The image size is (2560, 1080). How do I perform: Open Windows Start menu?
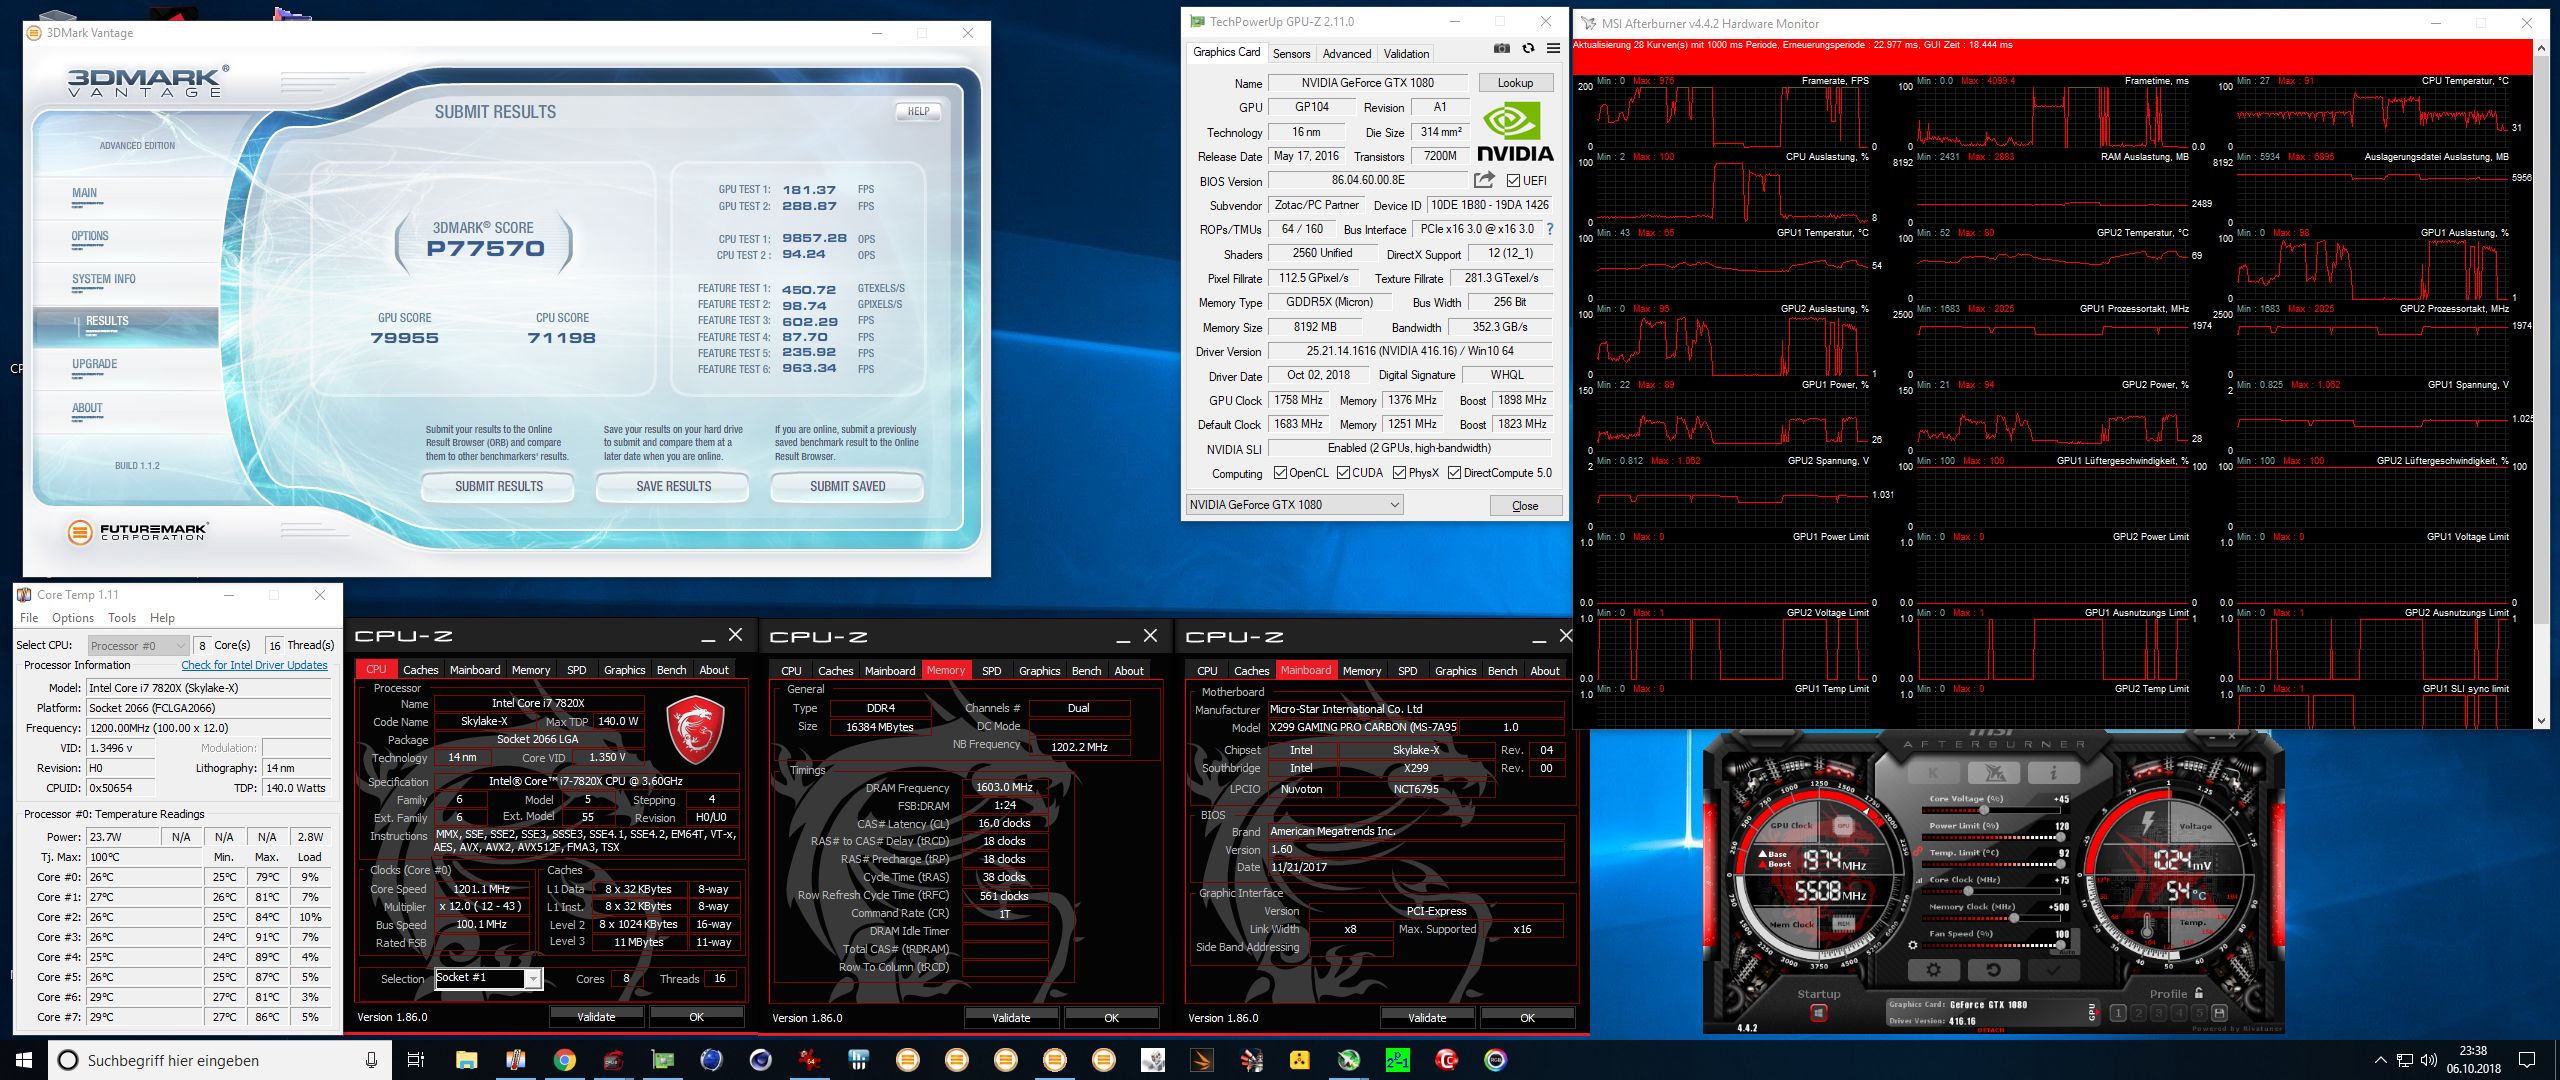[x=24, y=1060]
